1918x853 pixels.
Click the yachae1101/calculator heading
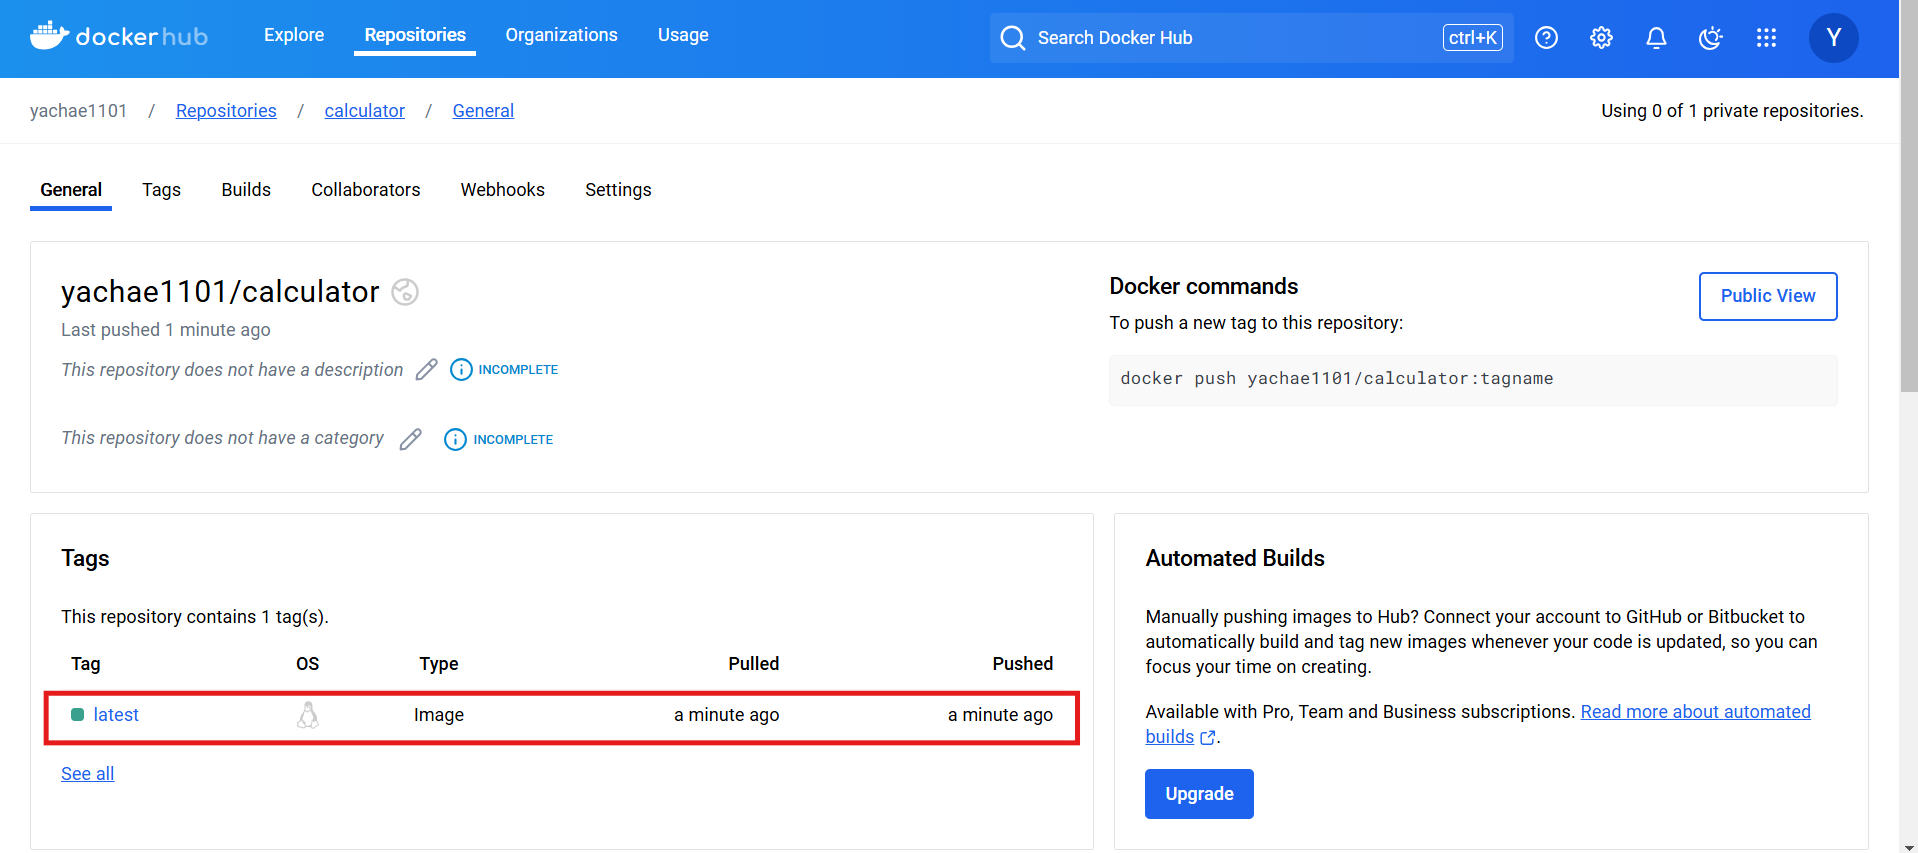click(220, 292)
